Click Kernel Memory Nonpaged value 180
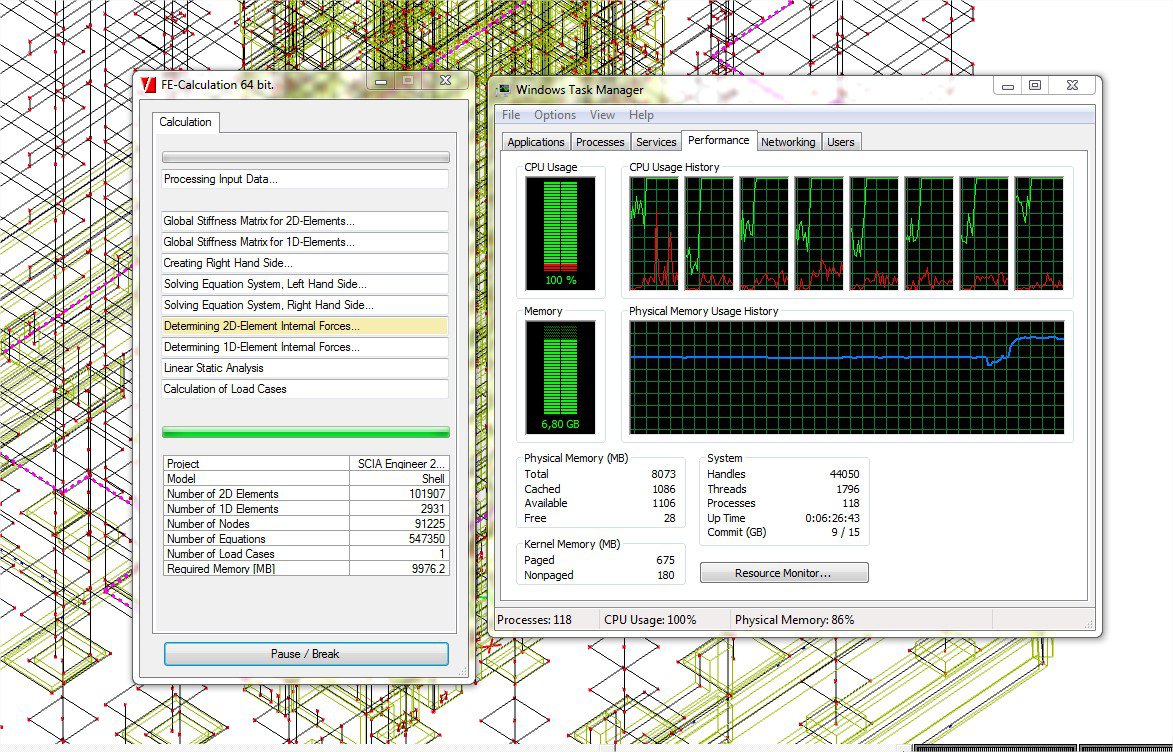Viewport: 1173px width, 752px height. [x=665, y=575]
